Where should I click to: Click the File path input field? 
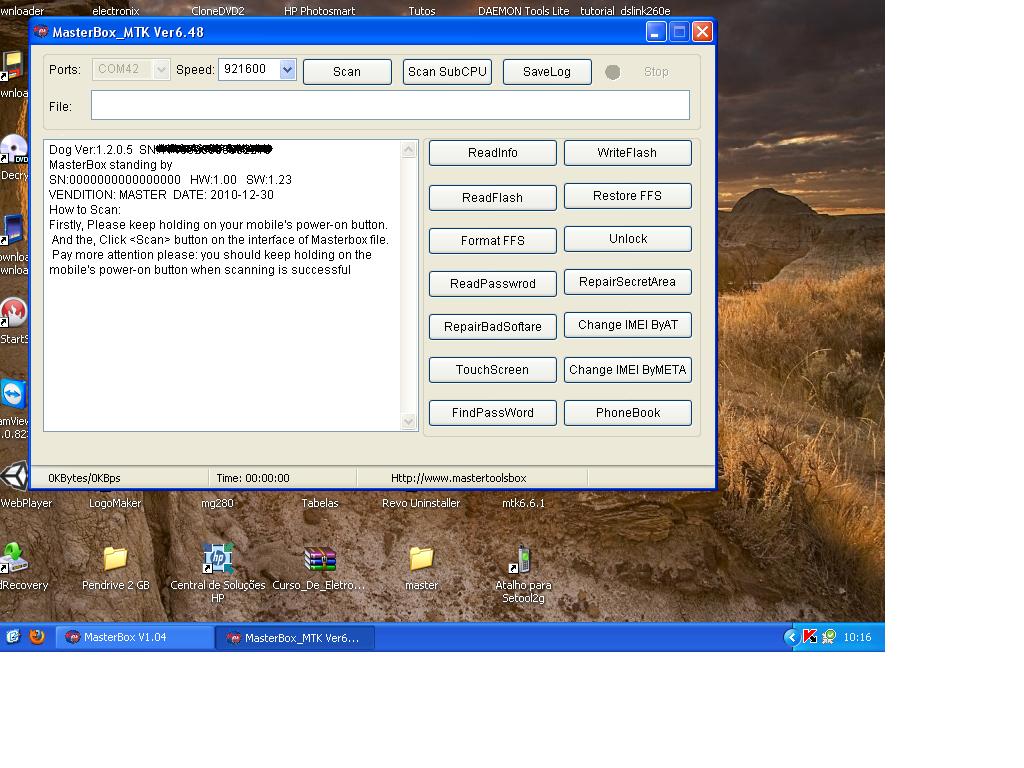pyautogui.click(x=390, y=106)
